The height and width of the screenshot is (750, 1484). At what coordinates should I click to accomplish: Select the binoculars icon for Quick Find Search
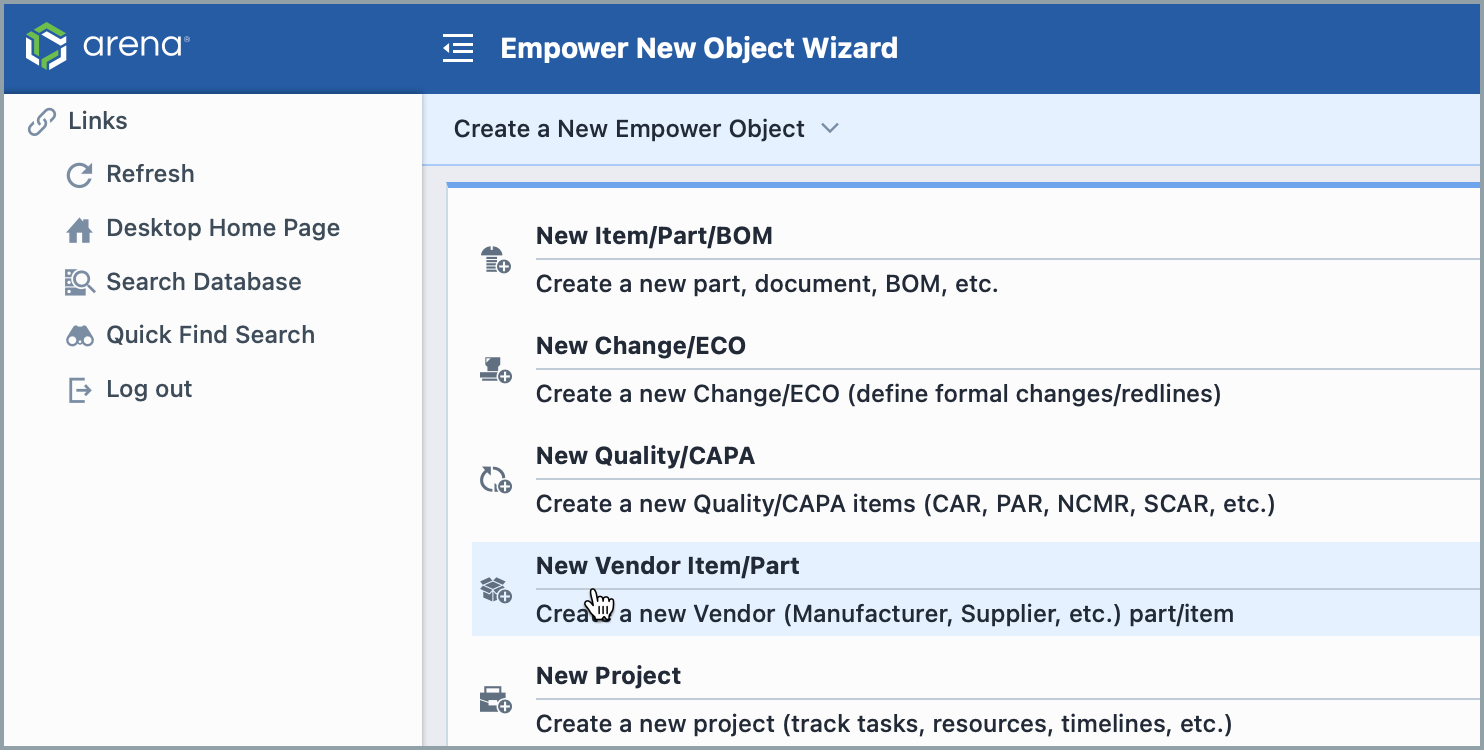[79, 334]
